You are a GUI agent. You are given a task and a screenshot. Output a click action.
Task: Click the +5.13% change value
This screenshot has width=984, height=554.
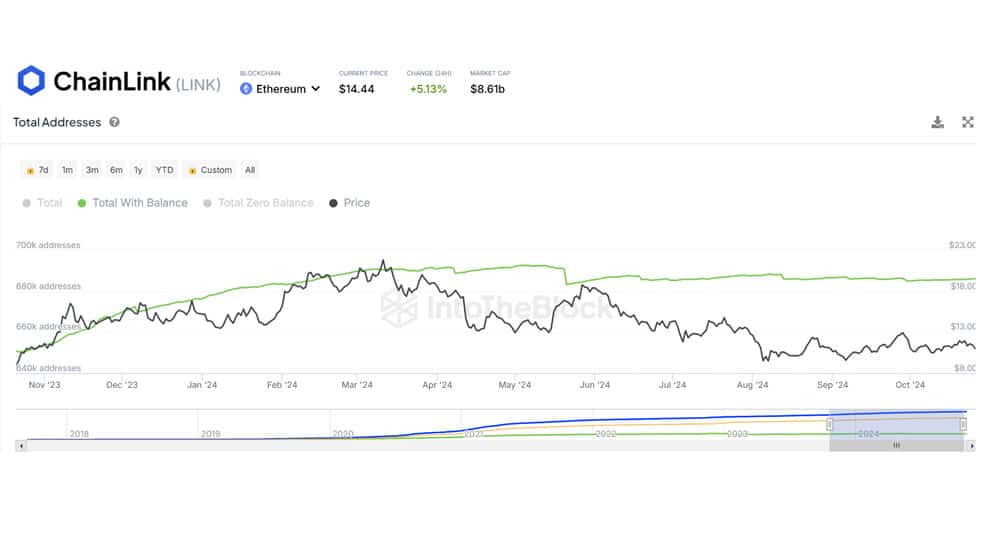(428, 89)
